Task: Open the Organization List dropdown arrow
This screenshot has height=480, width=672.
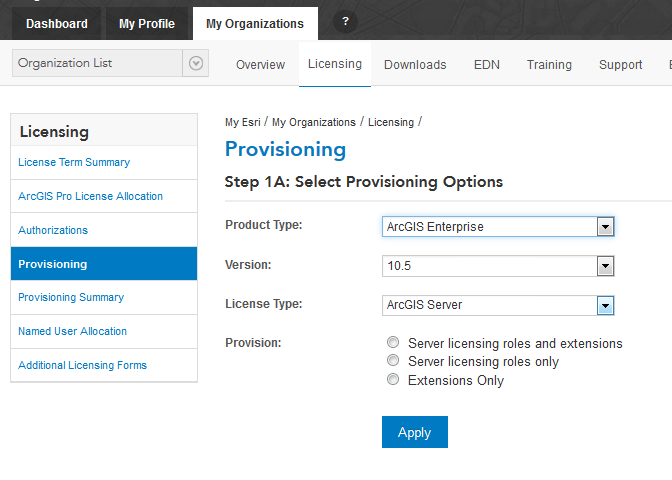Action: coord(196,63)
